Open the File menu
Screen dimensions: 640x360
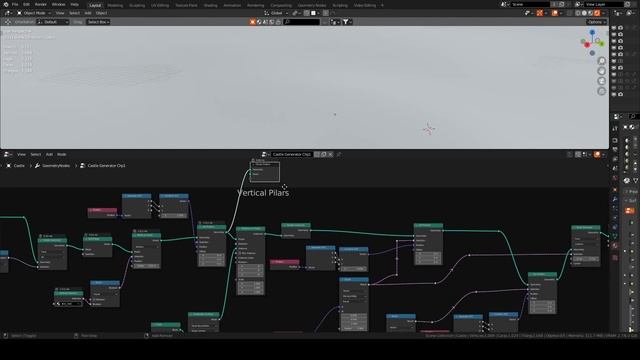point(15,4)
